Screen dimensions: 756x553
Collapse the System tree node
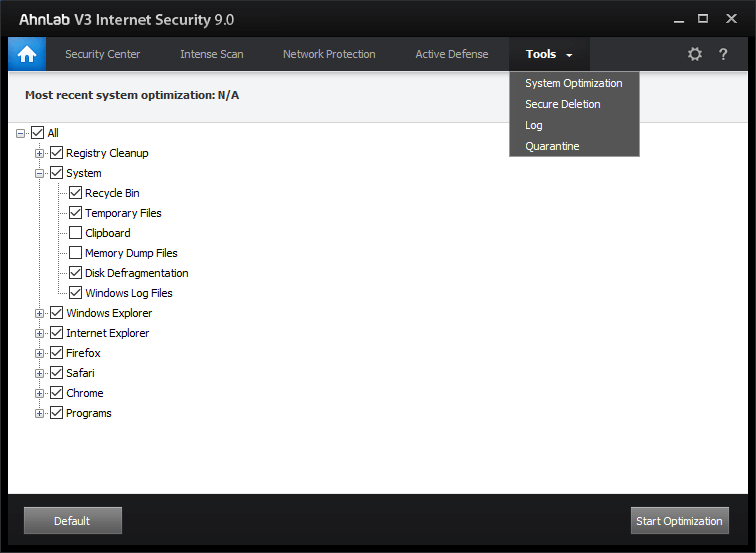(40, 173)
